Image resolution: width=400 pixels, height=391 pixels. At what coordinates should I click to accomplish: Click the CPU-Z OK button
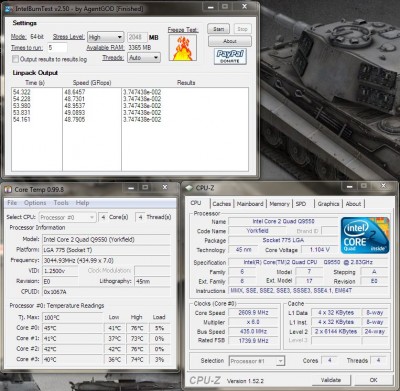coord(373,380)
